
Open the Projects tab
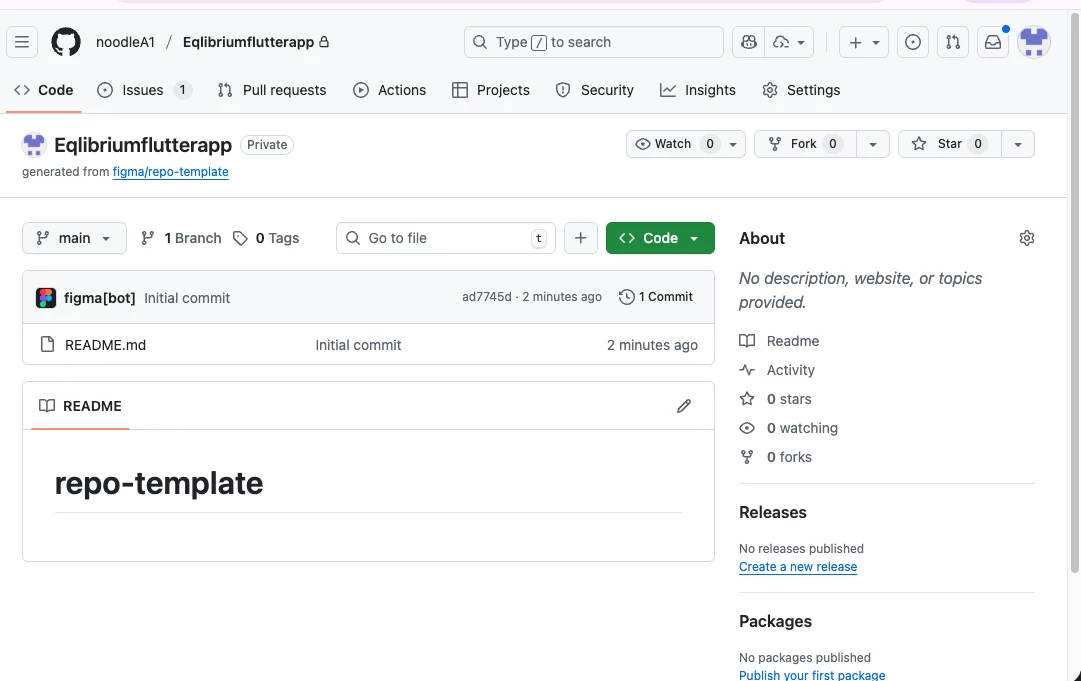coord(491,90)
